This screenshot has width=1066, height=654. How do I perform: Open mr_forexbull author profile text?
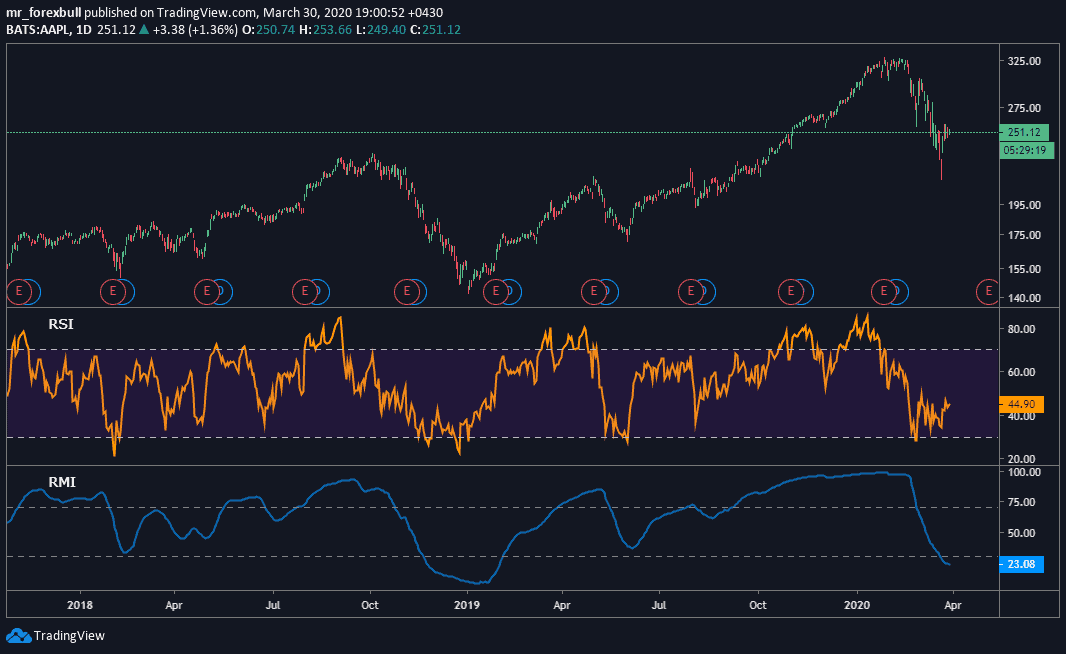pyautogui.click(x=45, y=13)
